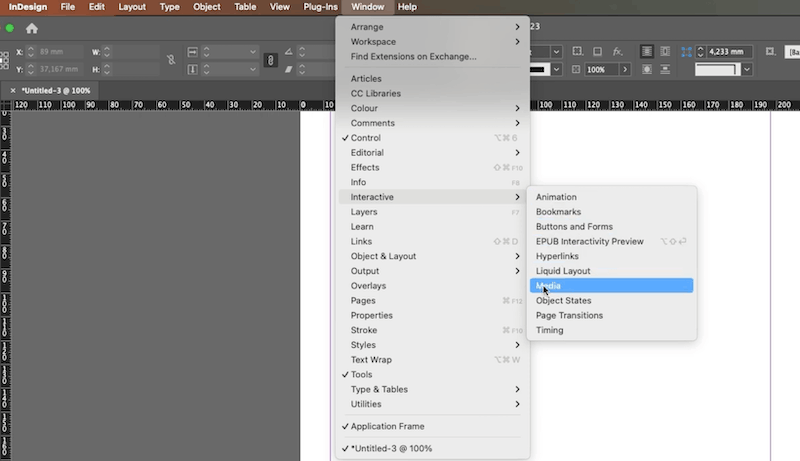
Task: Open the fx effects menu
Action: coord(617,52)
